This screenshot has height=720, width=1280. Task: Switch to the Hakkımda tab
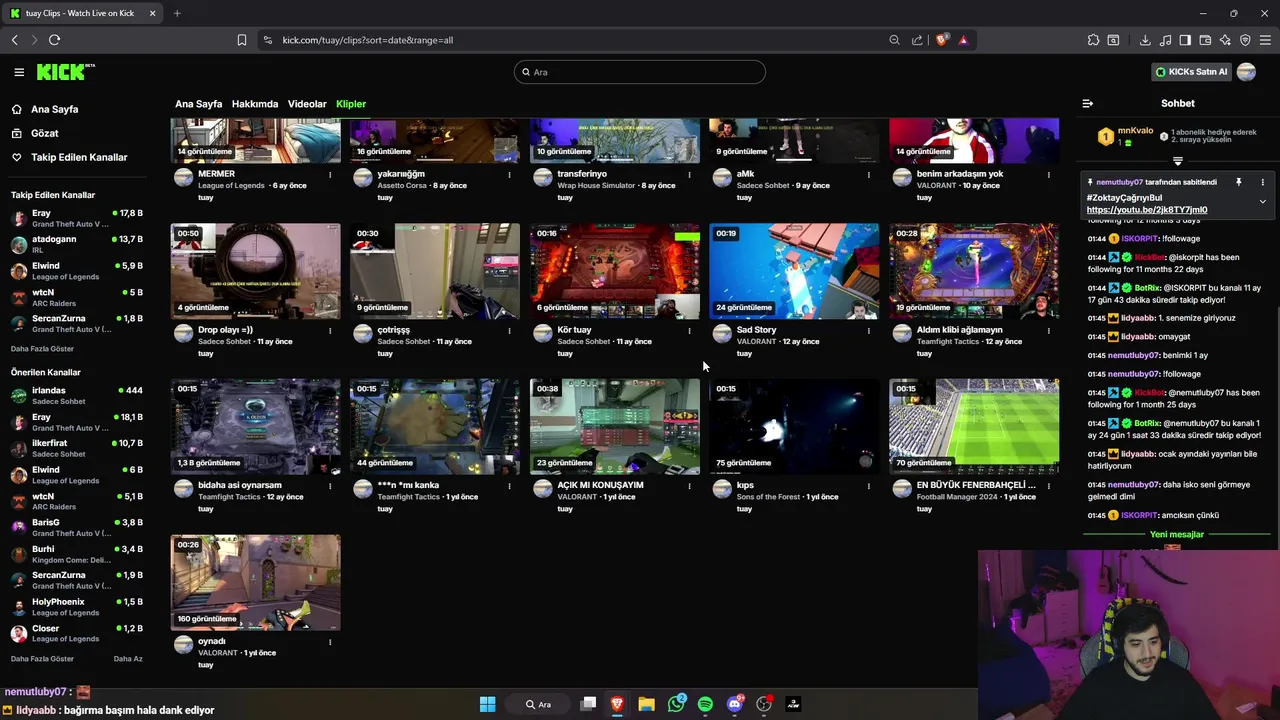[x=255, y=104]
